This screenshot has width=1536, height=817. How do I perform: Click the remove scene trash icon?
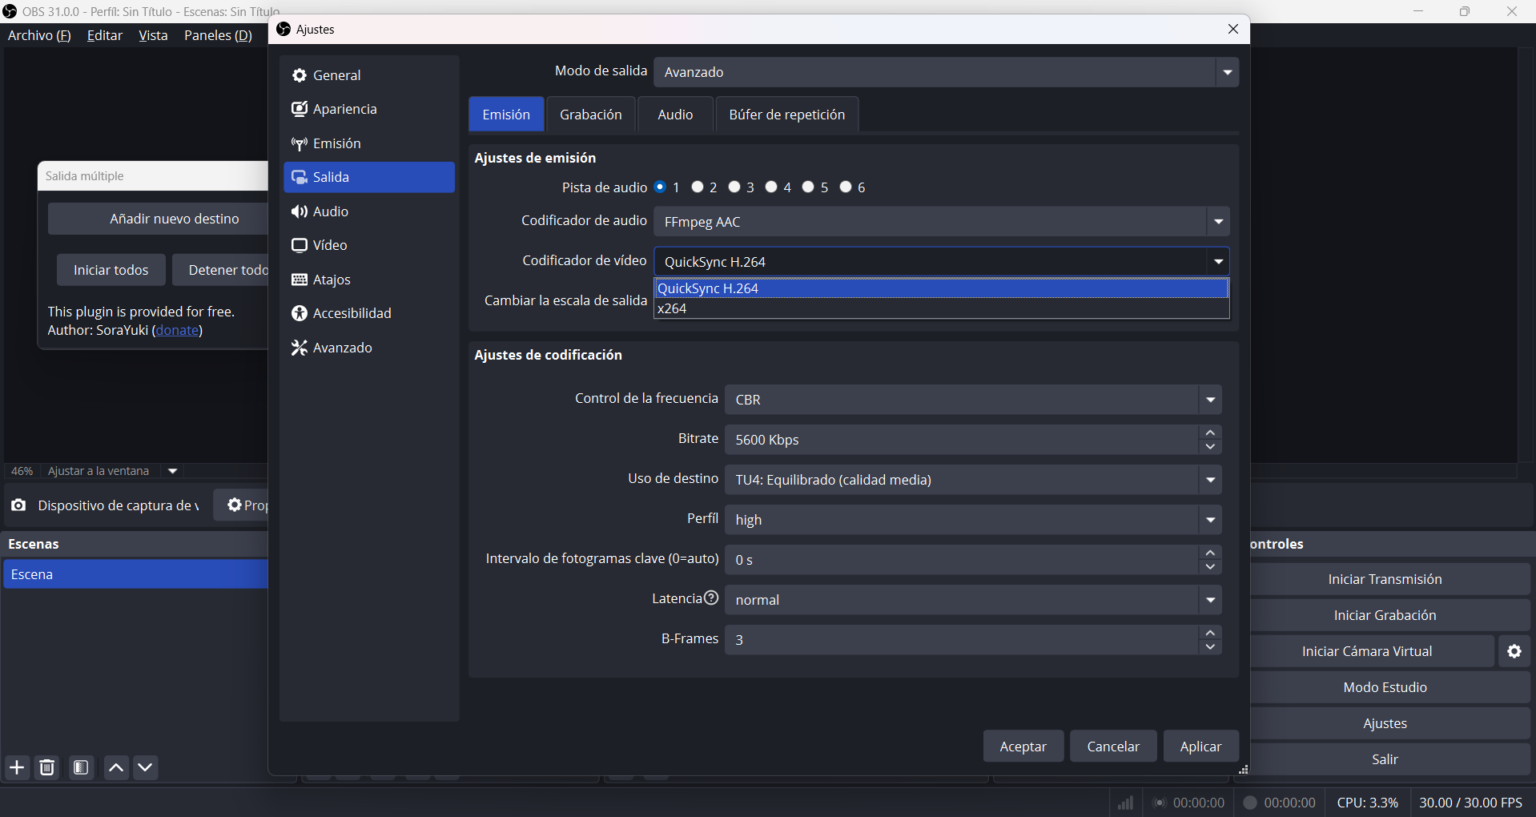click(47, 767)
